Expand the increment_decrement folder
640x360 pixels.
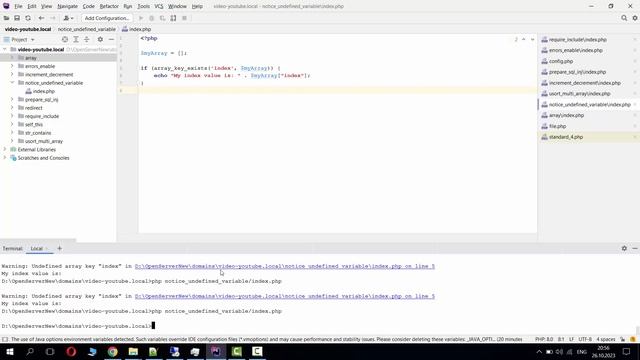(x=12, y=74)
